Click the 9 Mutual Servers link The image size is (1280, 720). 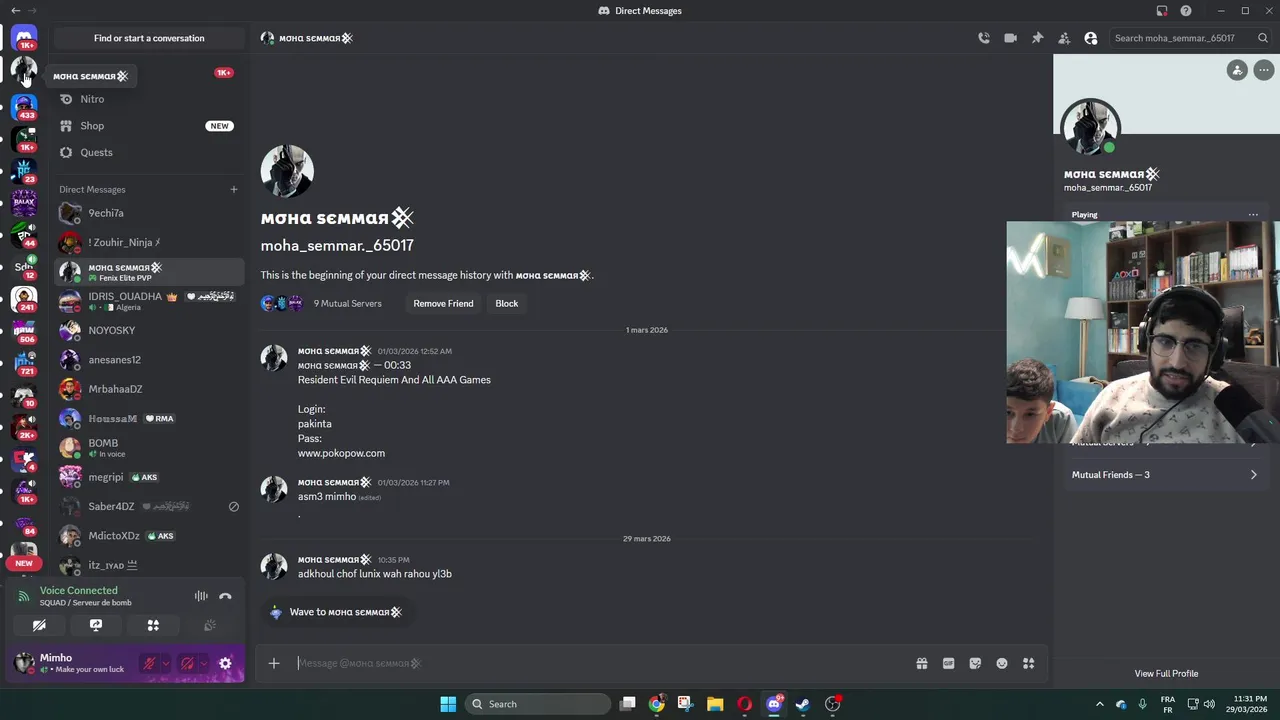(x=347, y=303)
